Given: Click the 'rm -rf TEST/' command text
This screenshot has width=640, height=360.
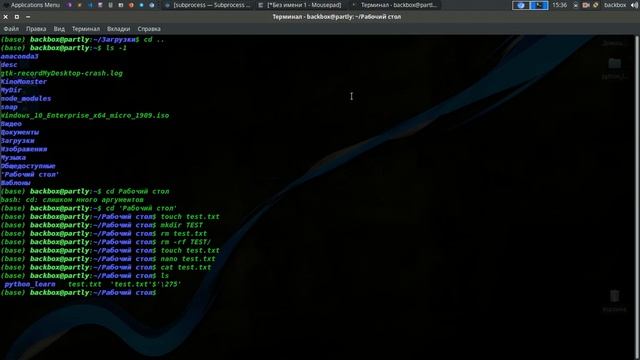Looking at the screenshot, I should tap(186, 242).
